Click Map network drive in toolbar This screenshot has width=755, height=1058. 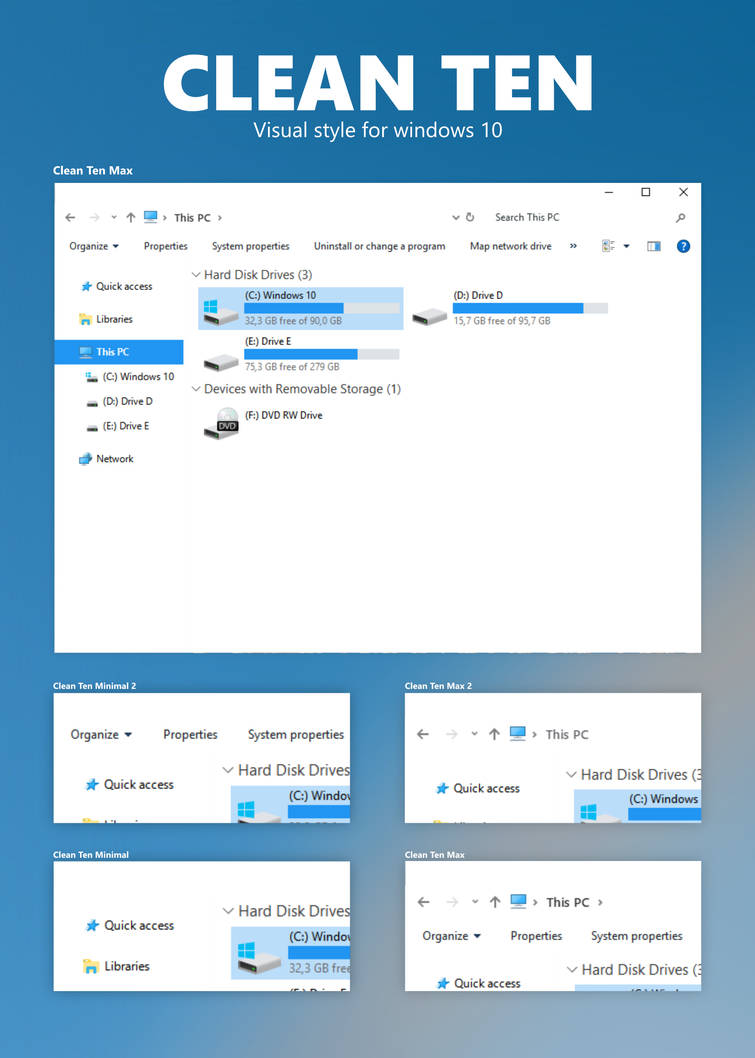510,246
